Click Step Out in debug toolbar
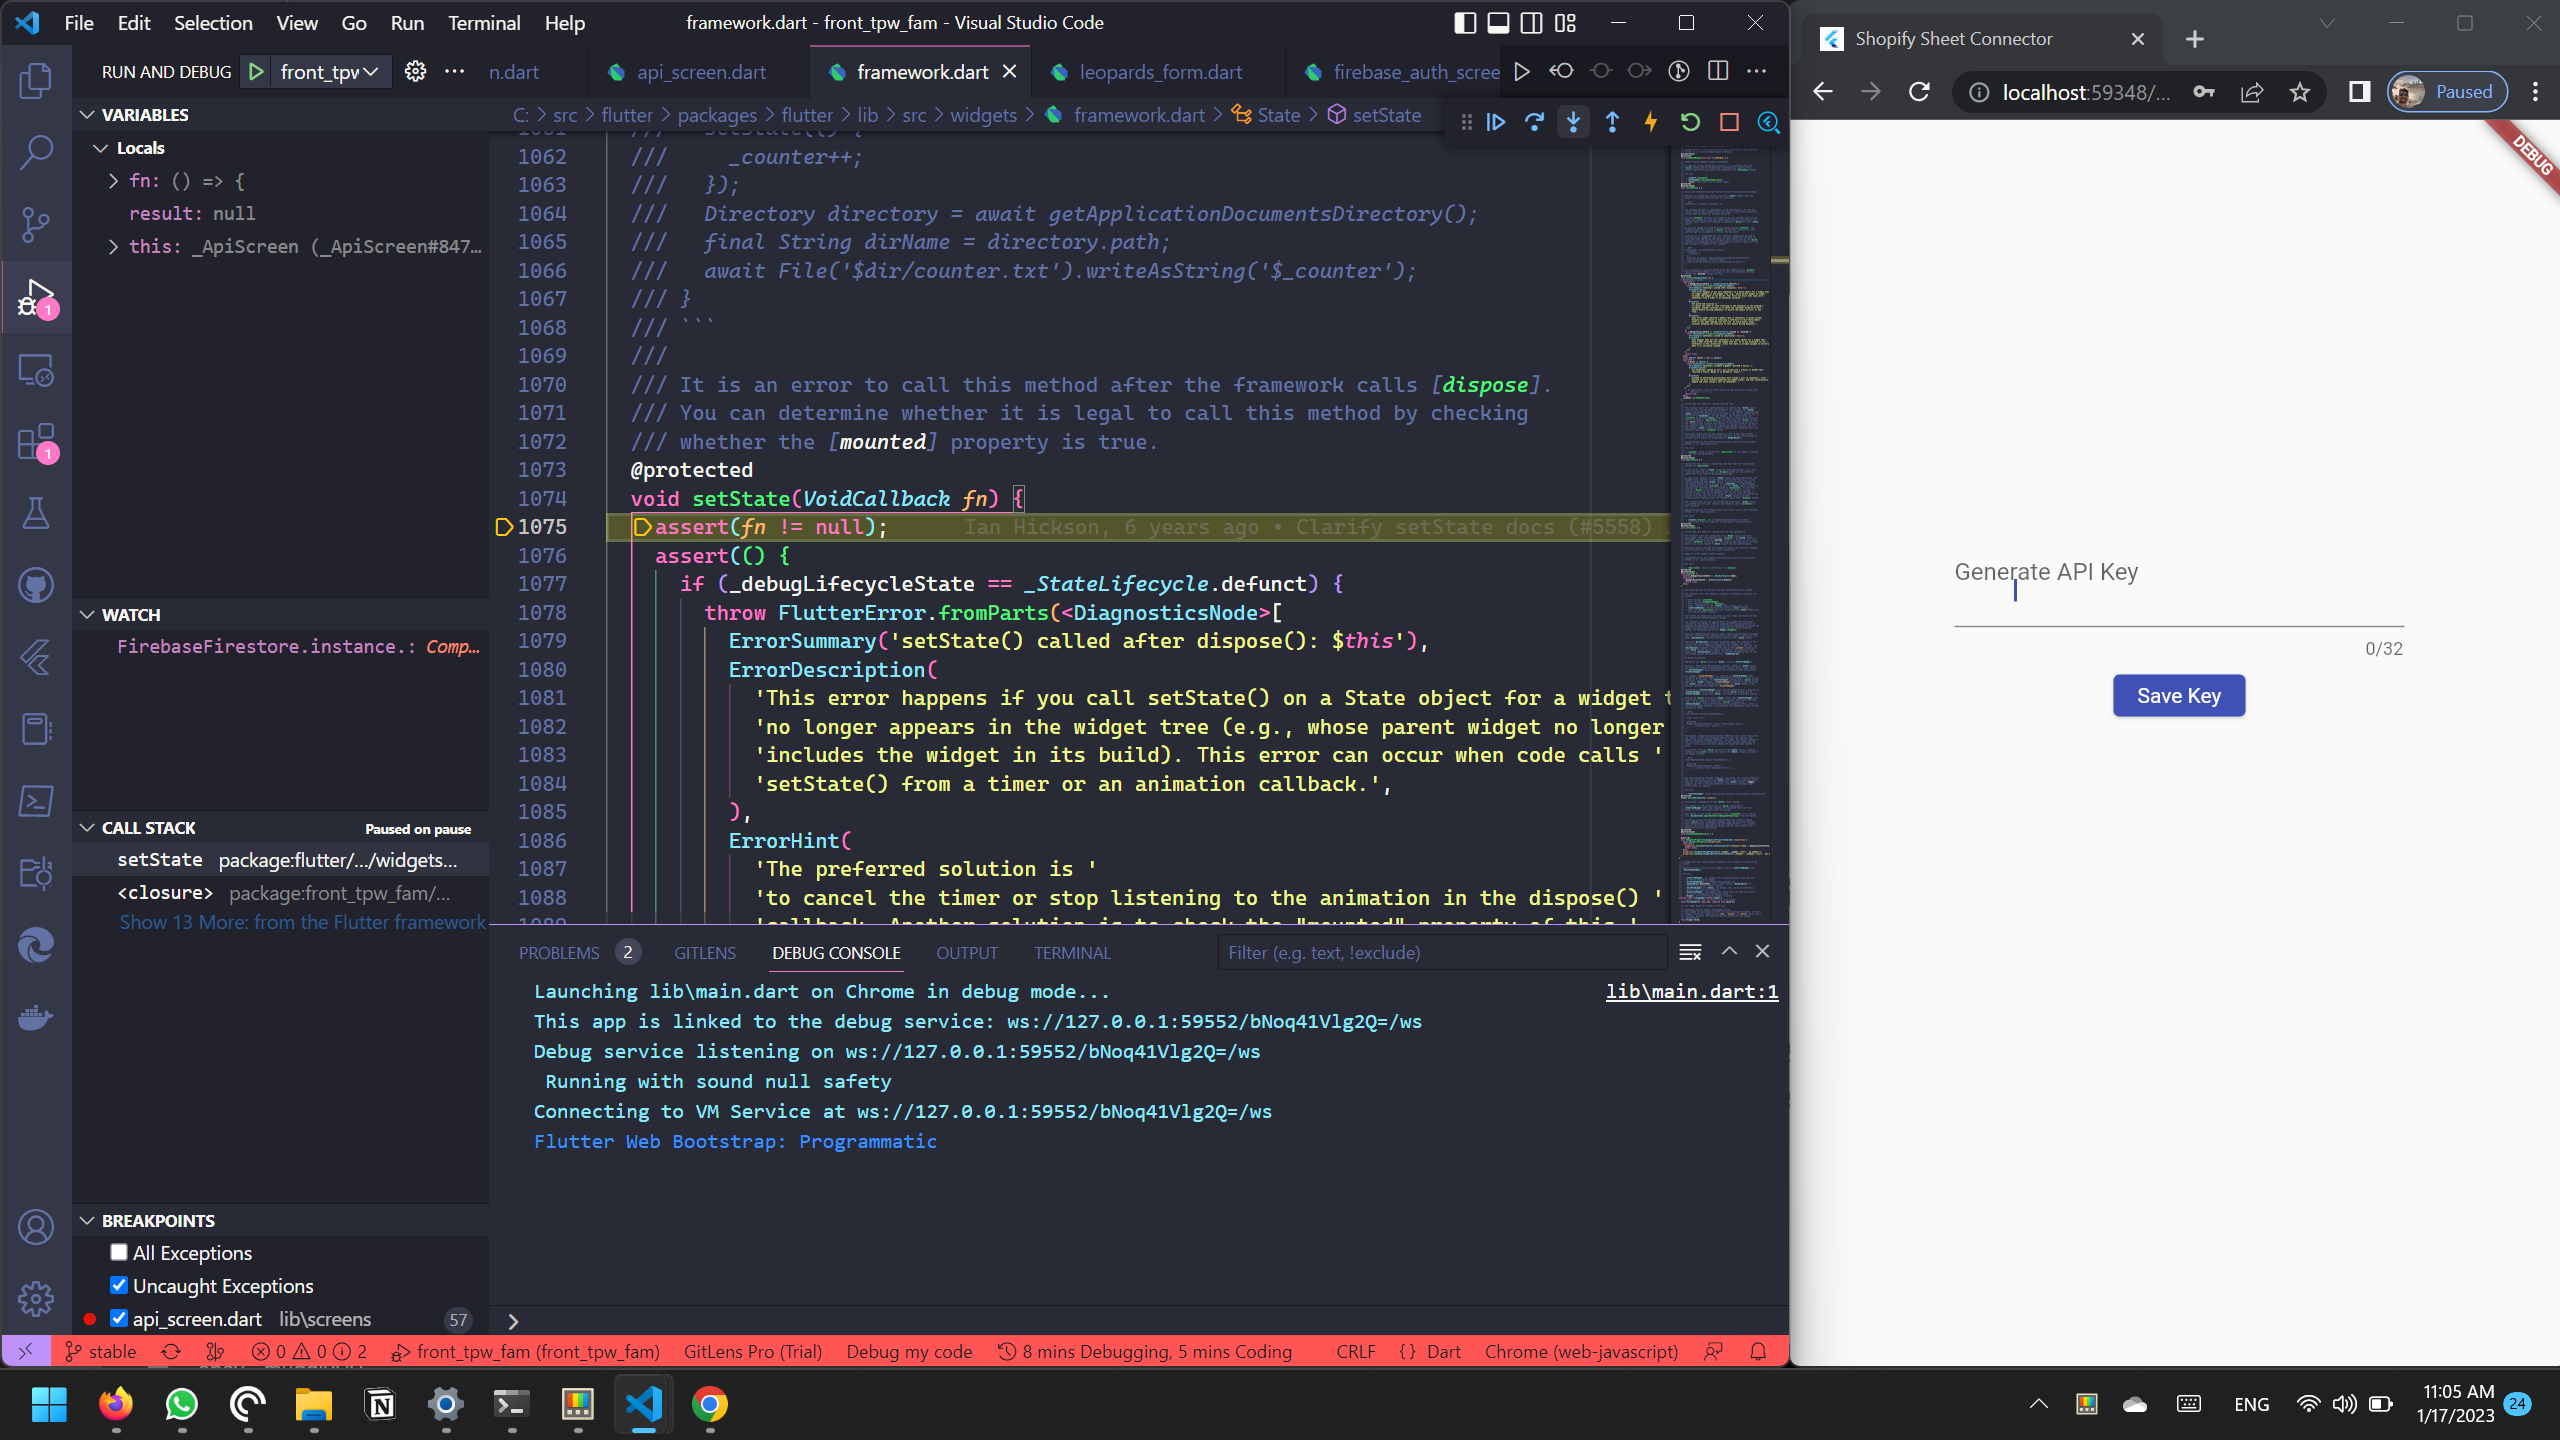 coord(1612,122)
